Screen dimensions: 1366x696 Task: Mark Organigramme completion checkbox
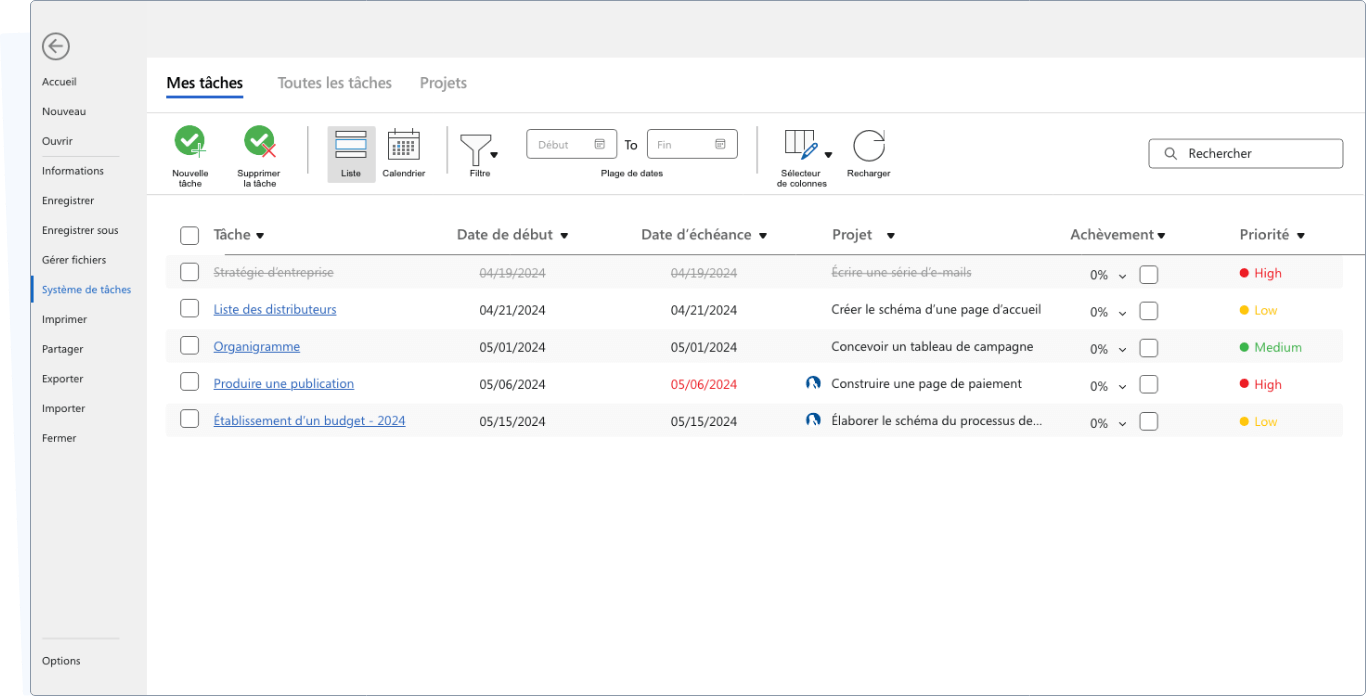coord(1149,348)
